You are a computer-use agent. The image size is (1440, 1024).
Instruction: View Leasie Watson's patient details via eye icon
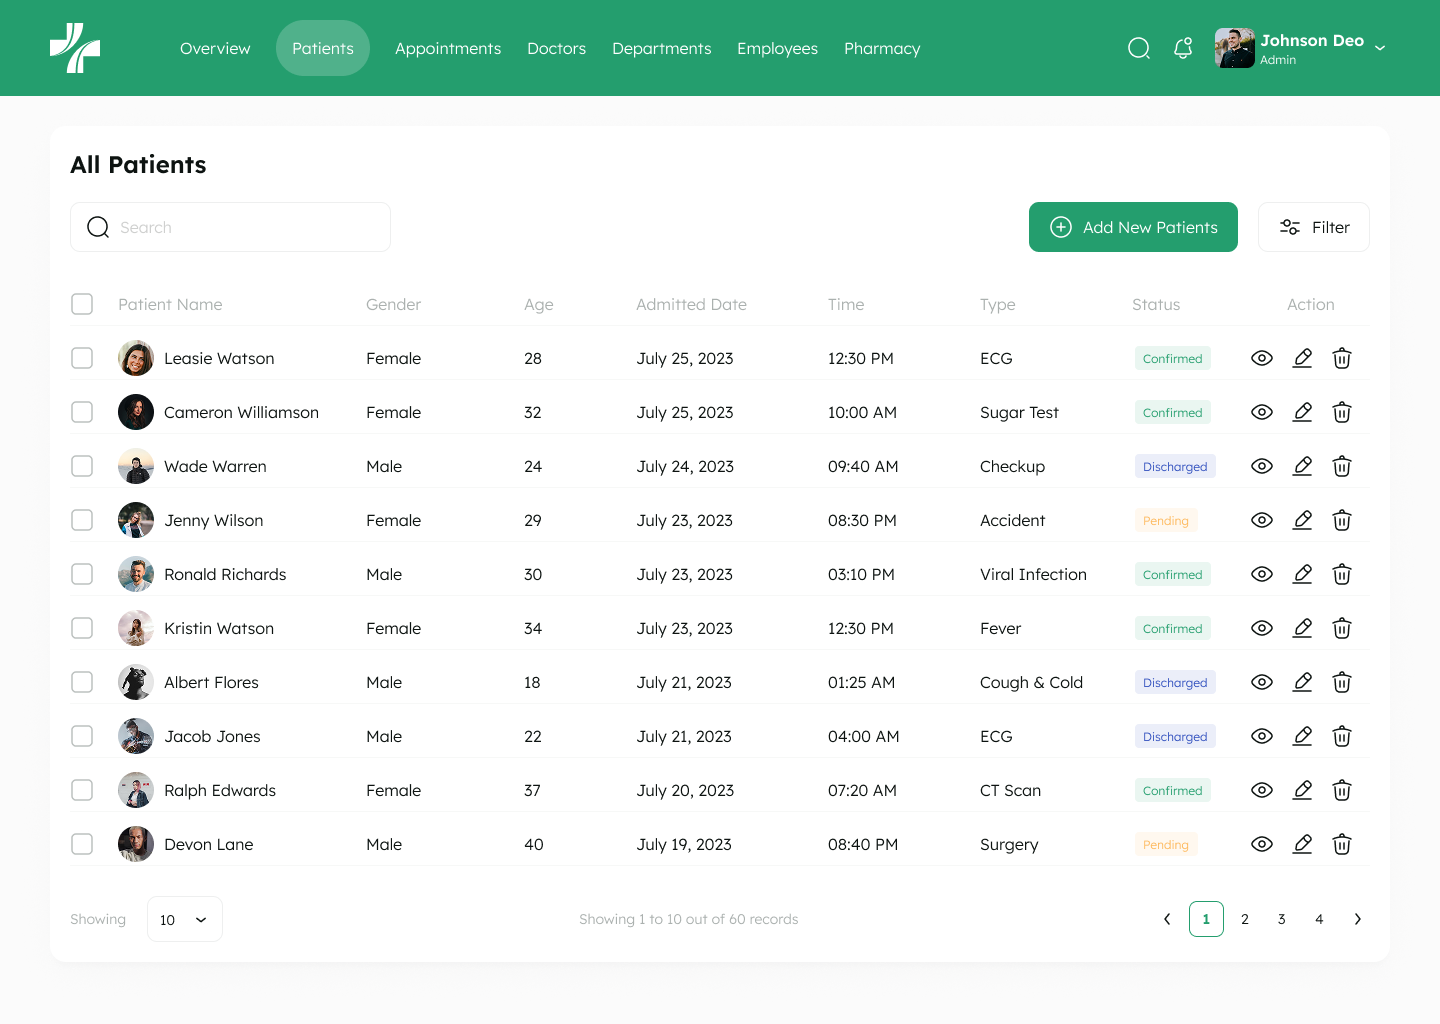[1262, 358]
